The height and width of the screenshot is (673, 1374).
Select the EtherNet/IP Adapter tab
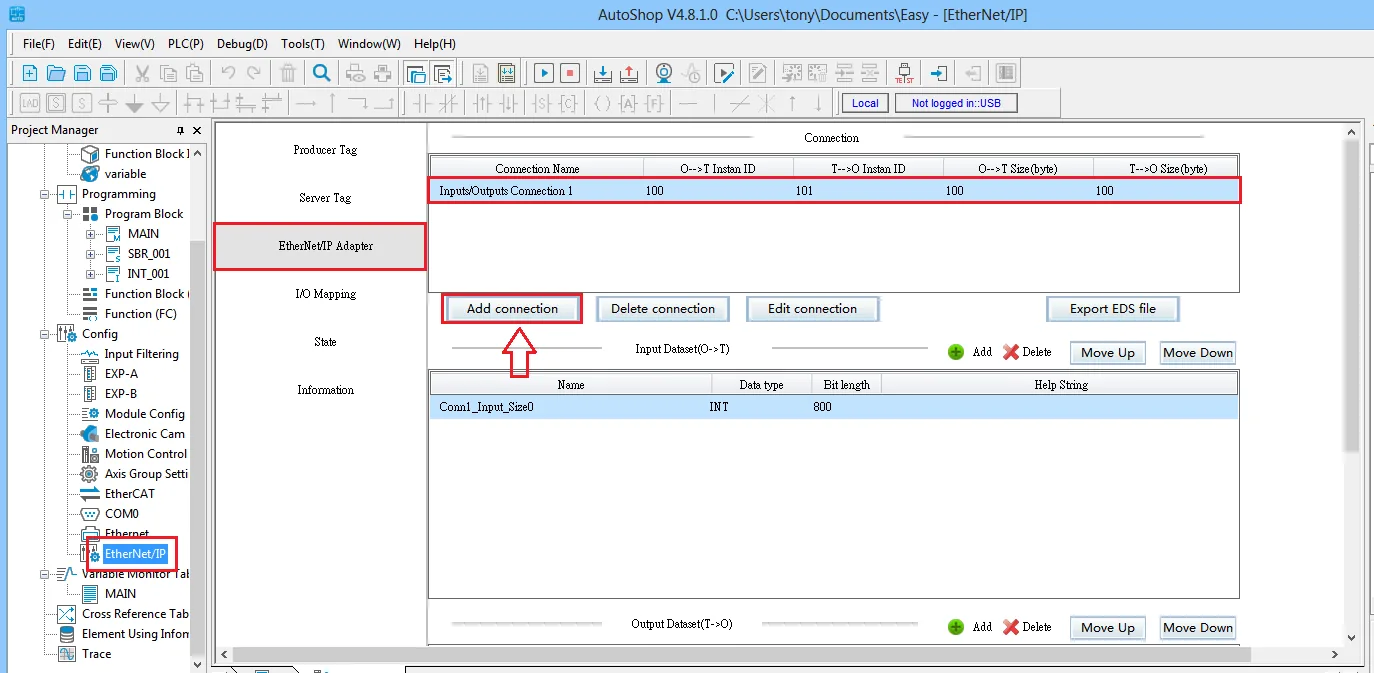point(321,246)
